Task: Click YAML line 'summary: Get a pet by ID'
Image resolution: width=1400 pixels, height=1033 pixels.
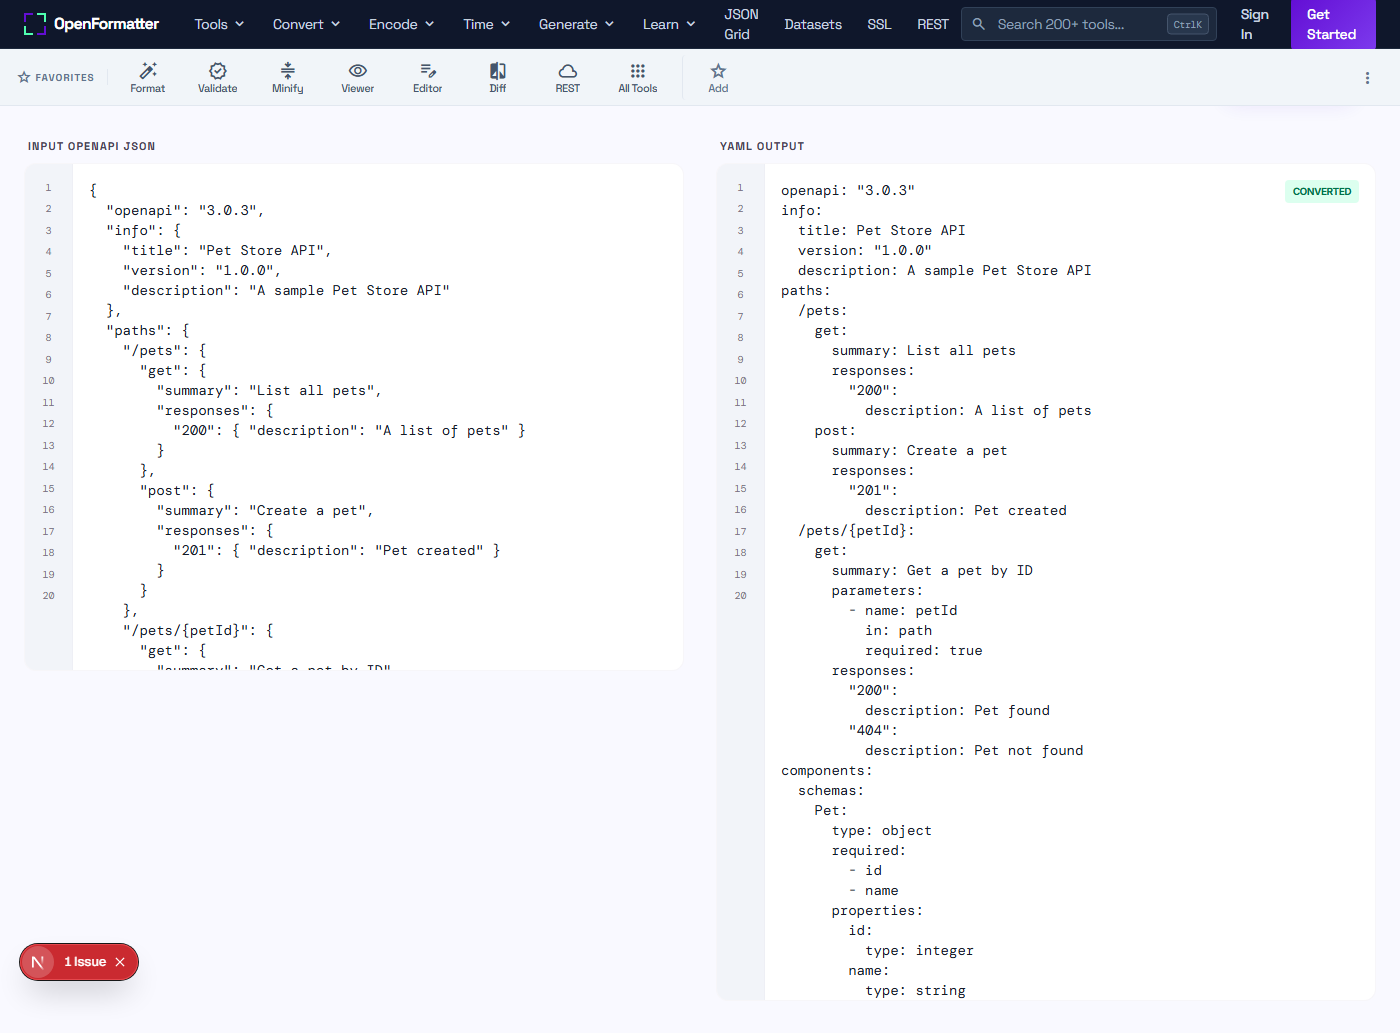Action: (x=932, y=571)
